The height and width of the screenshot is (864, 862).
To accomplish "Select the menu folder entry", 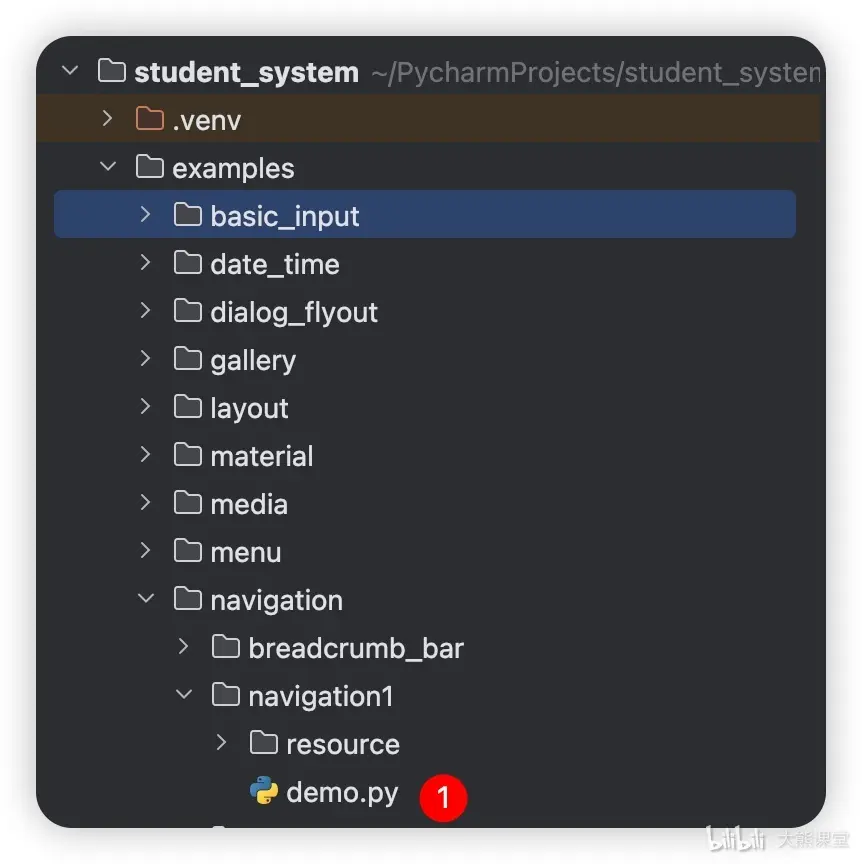I will click(424, 551).
